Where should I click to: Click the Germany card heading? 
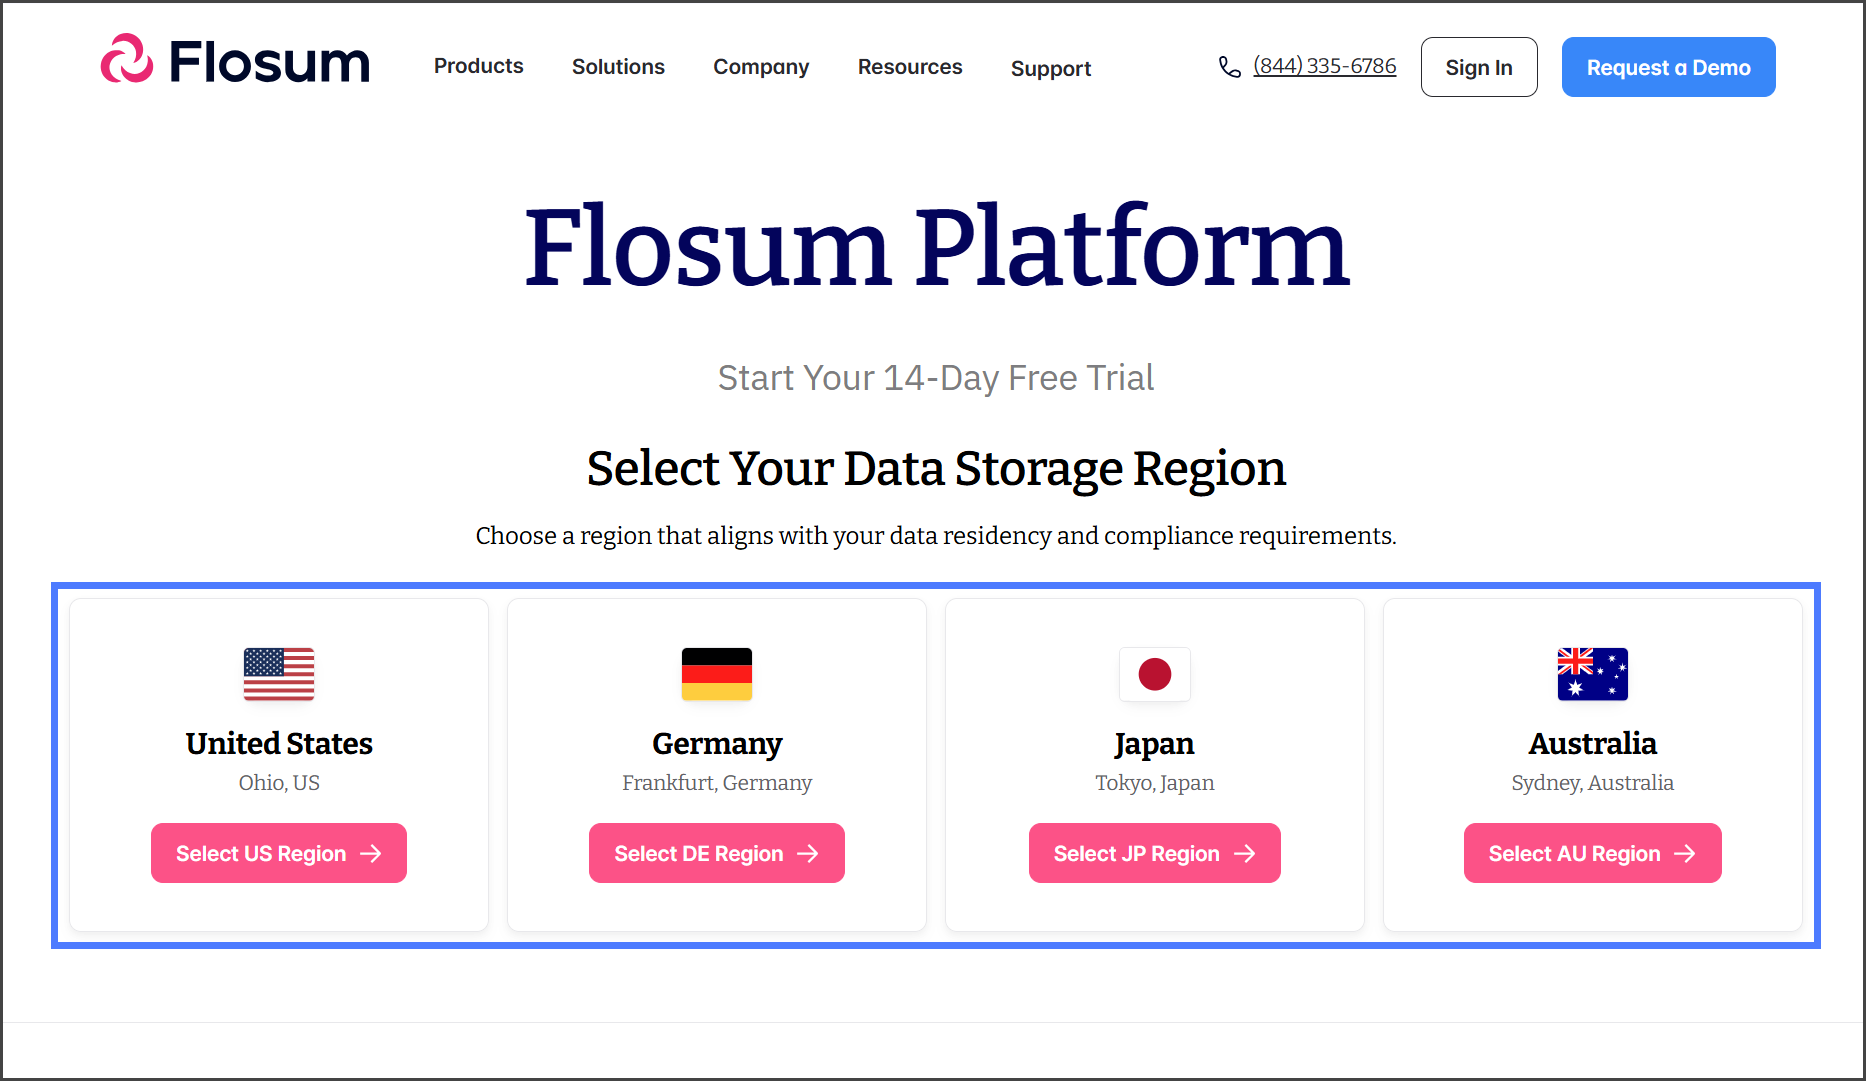[x=717, y=744]
